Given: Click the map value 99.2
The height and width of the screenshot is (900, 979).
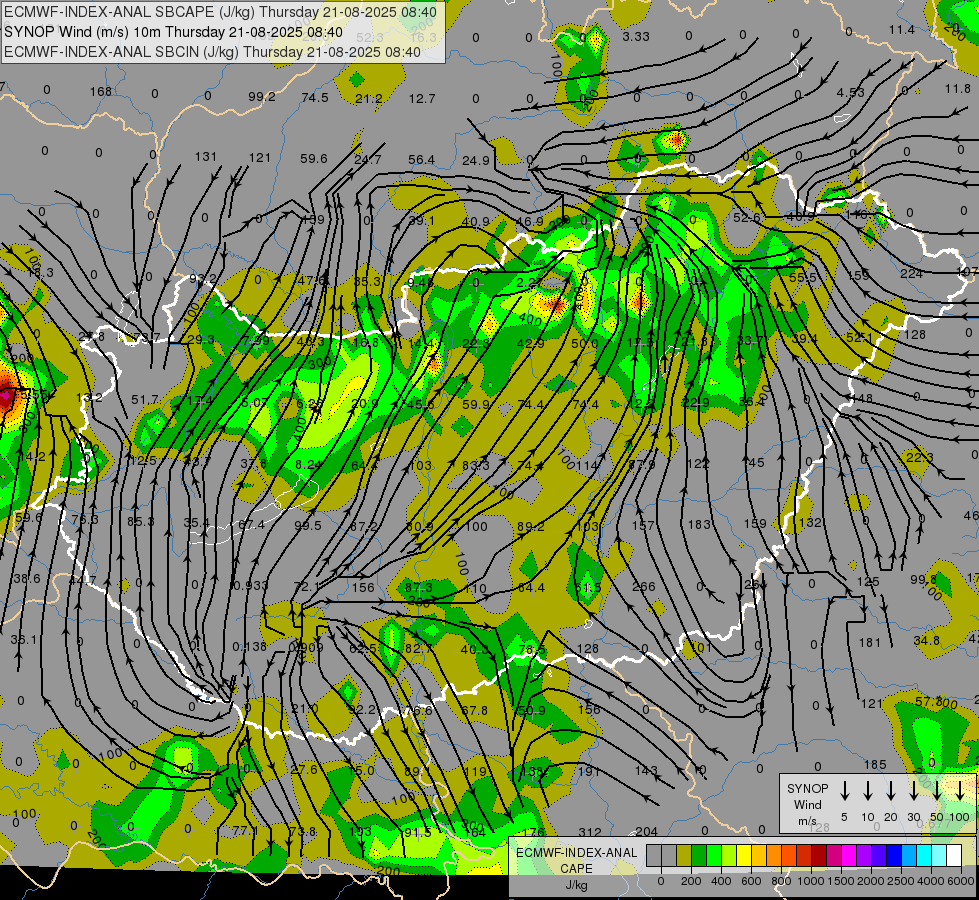Looking at the screenshot, I should click(x=262, y=97).
